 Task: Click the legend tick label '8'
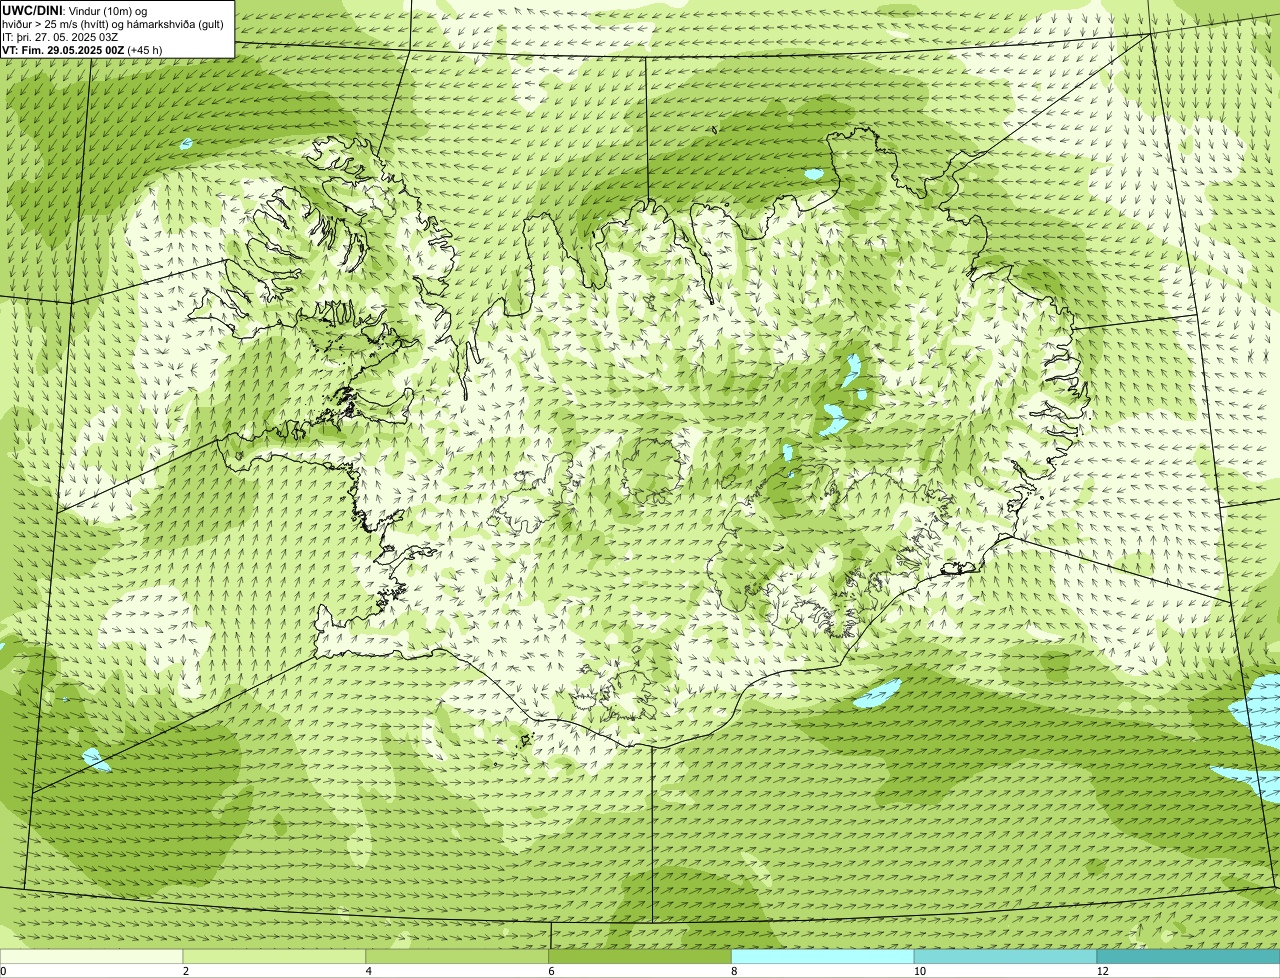[x=734, y=971]
